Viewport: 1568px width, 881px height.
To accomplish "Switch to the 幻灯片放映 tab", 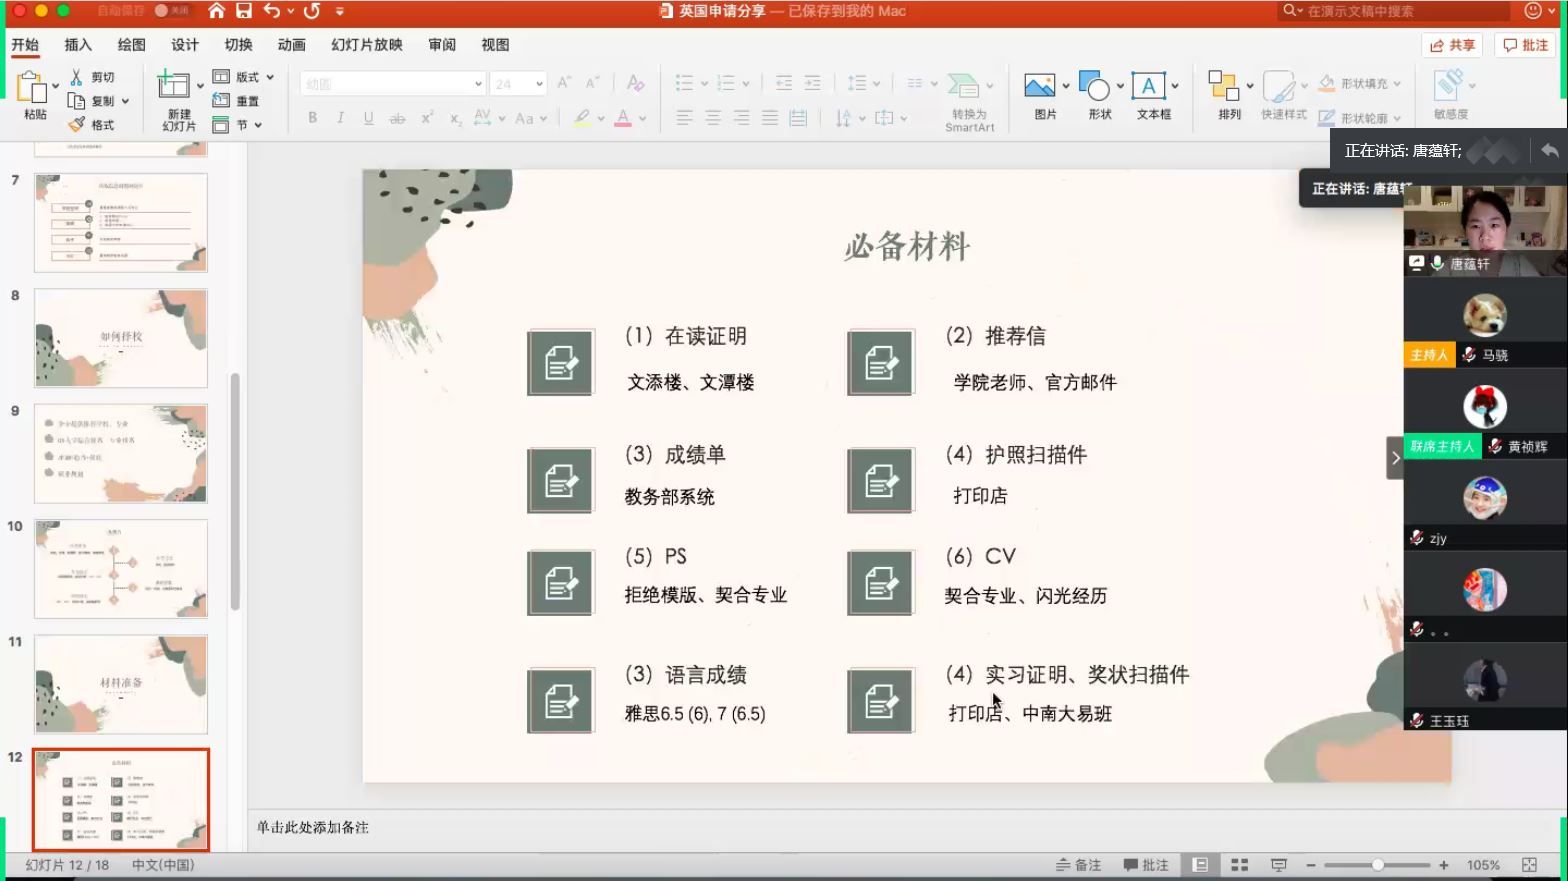I will tap(366, 45).
